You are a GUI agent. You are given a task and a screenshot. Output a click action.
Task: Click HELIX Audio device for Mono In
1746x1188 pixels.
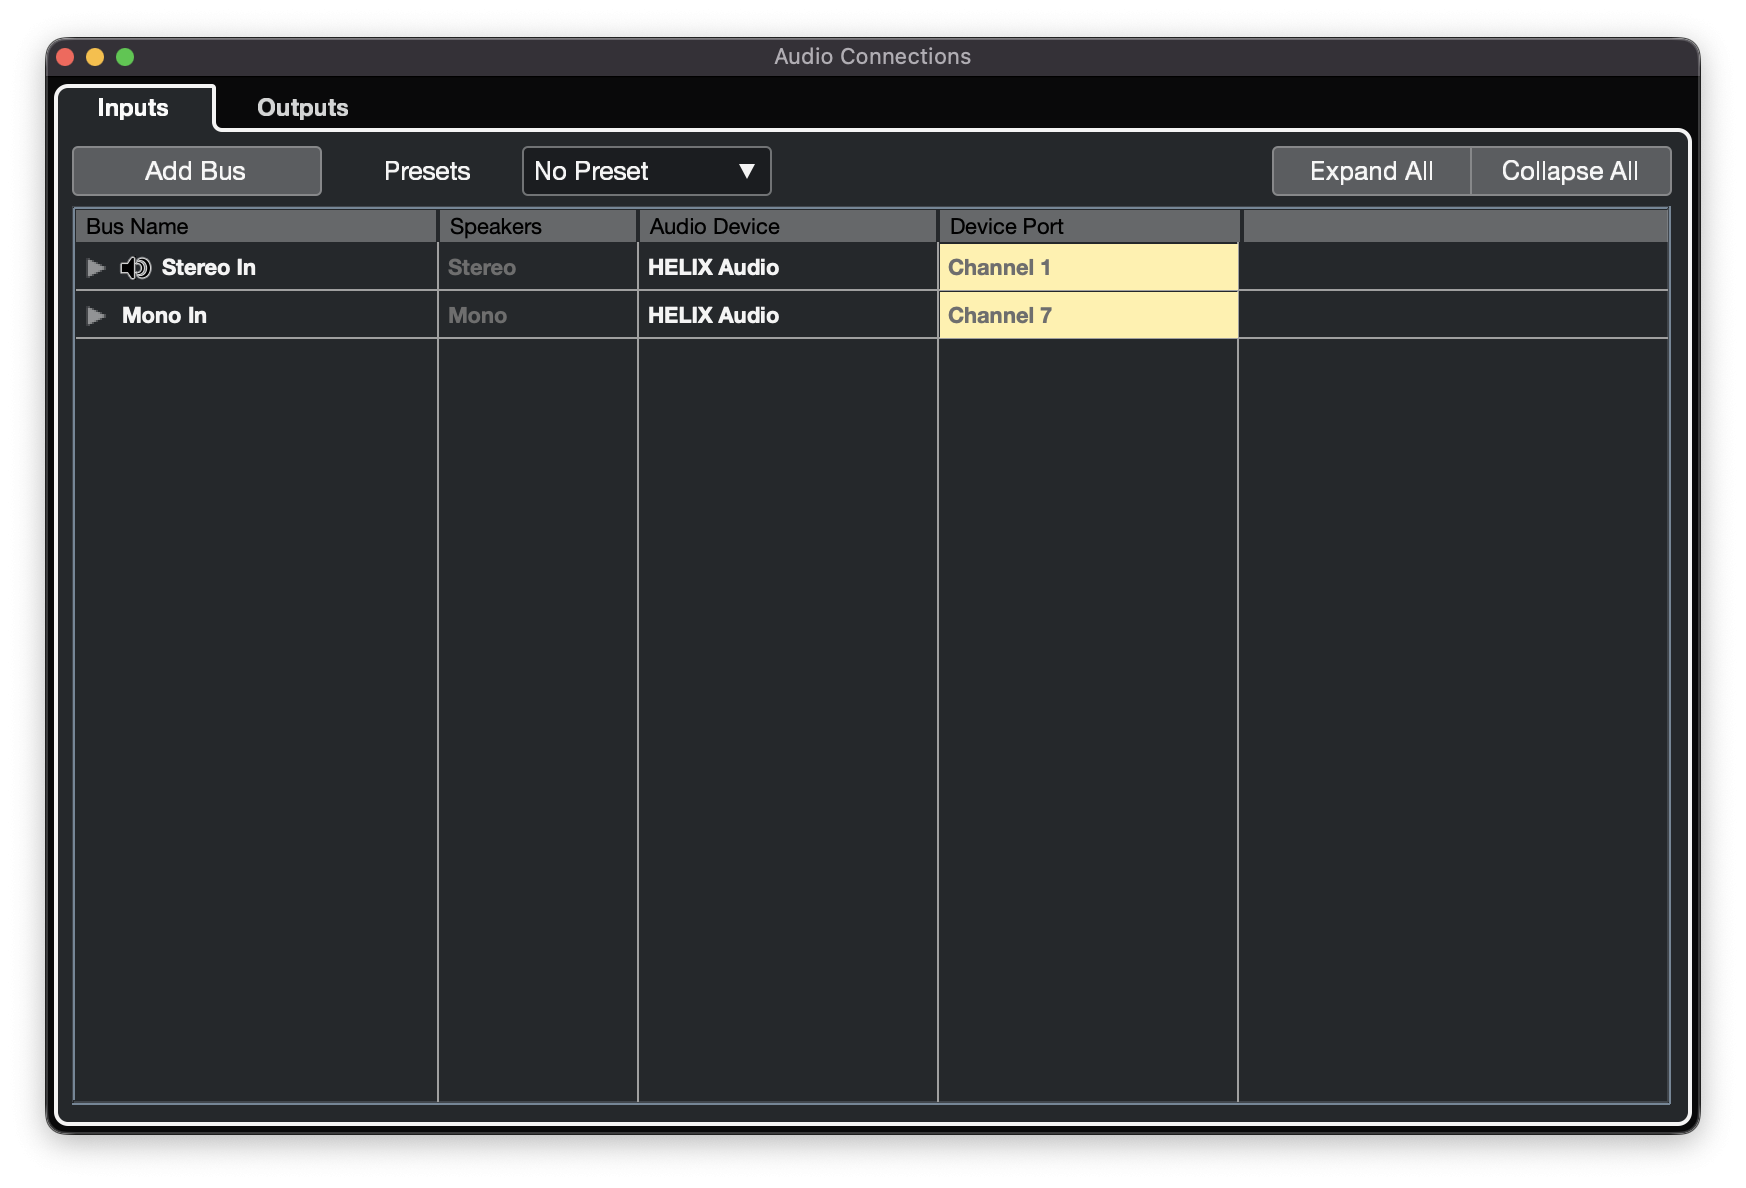[713, 316]
